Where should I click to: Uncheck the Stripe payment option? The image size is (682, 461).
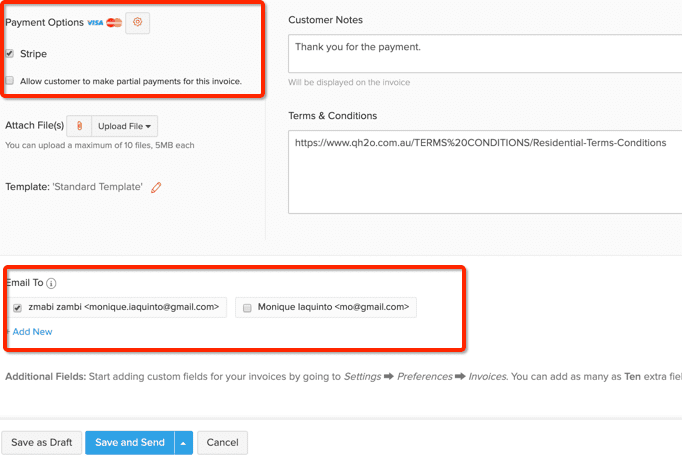(x=10, y=53)
